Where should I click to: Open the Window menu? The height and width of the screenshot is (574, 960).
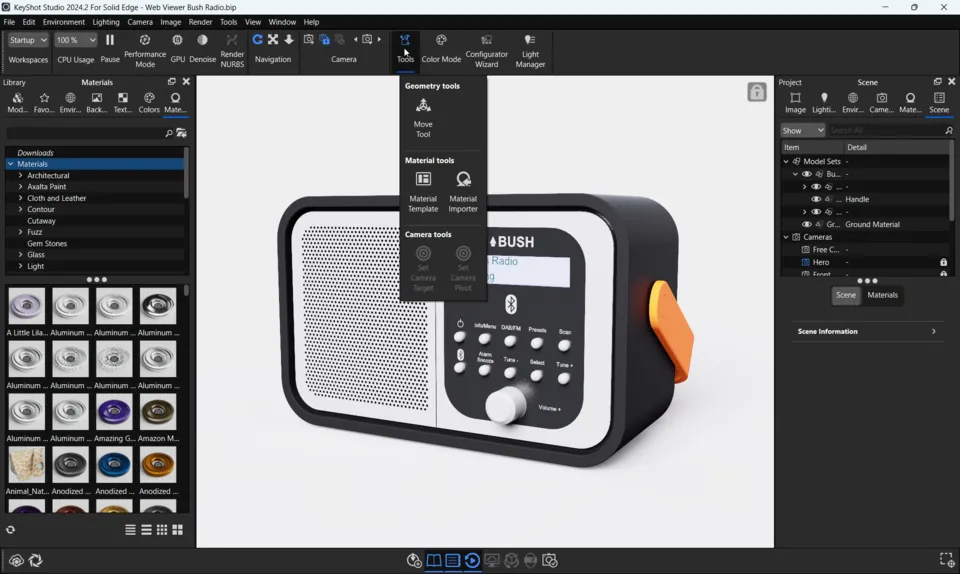282,22
